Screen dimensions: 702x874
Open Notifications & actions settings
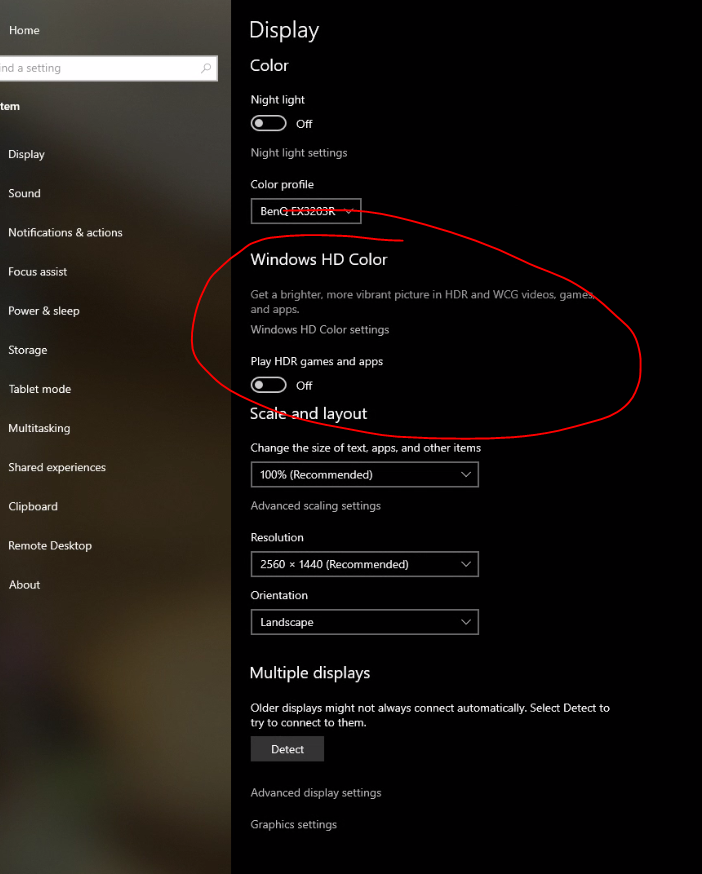click(x=65, y=232)
